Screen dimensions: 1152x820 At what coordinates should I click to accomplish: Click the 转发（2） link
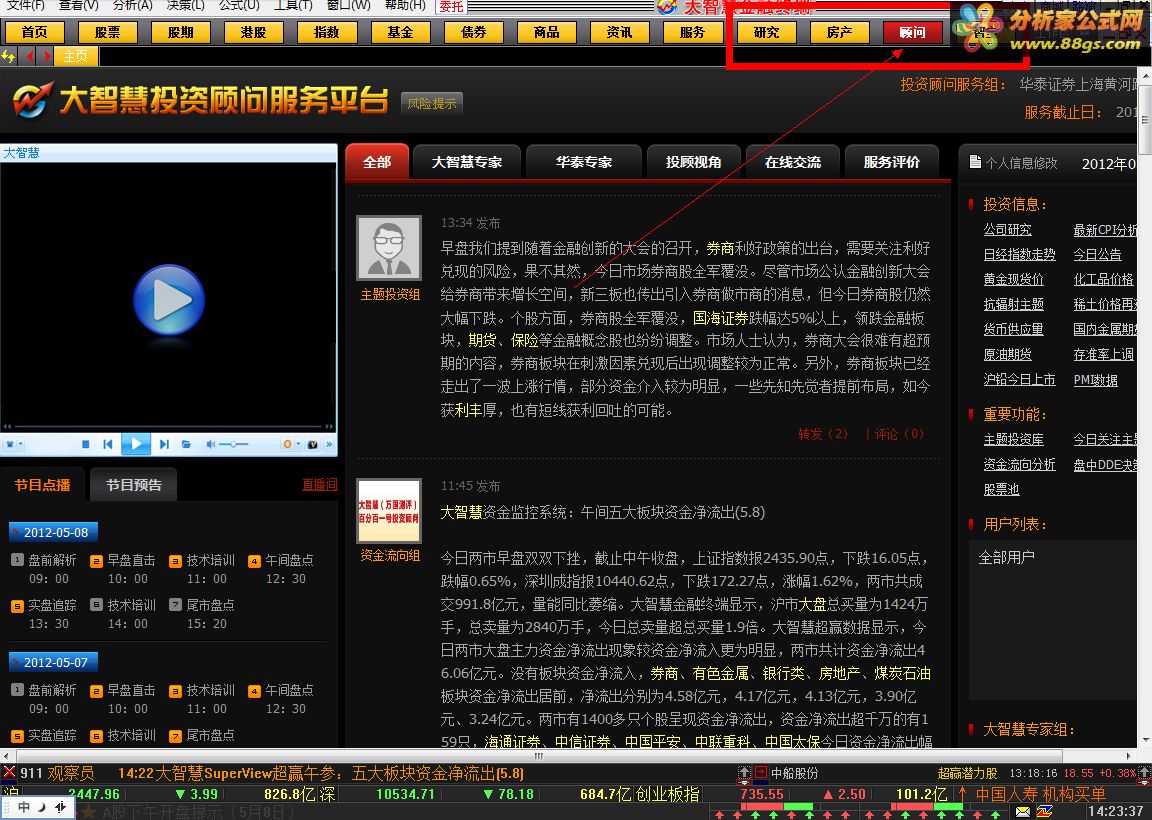coord(823,434)
